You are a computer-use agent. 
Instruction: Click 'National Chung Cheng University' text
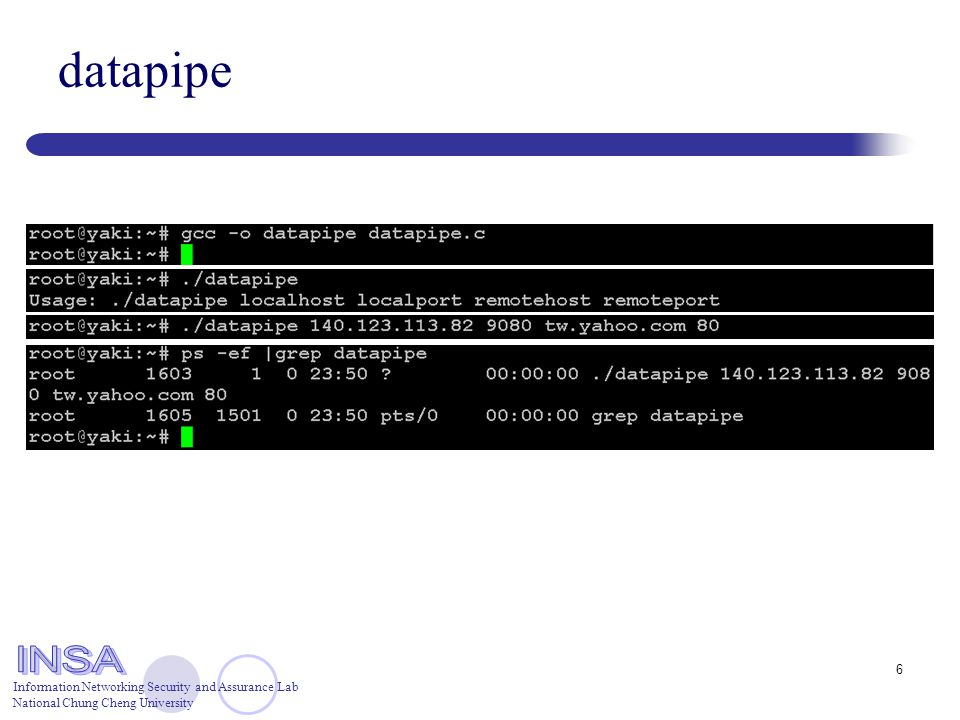[103, 703]
